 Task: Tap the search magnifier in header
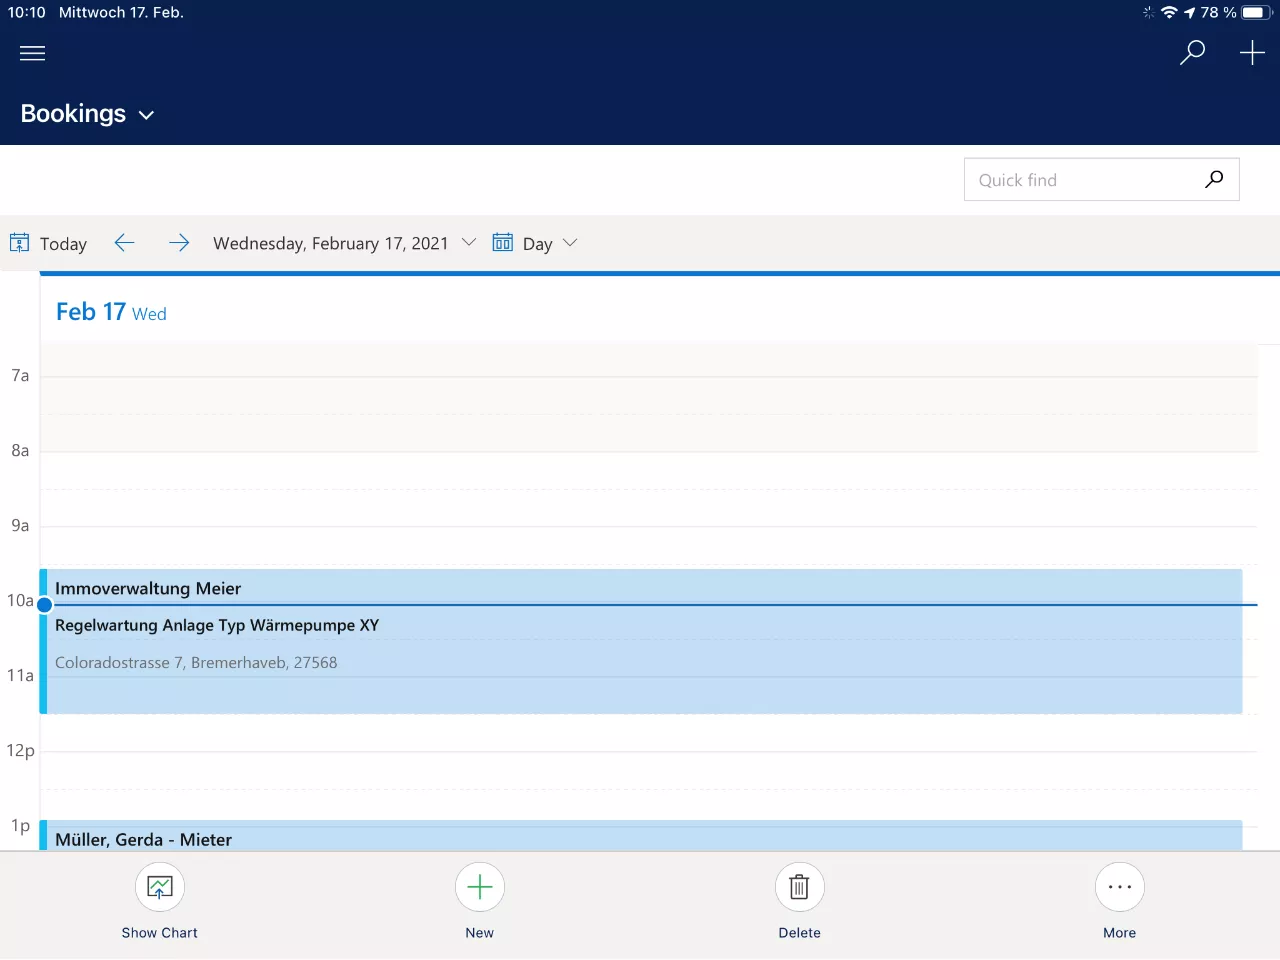click(1192, 53)
